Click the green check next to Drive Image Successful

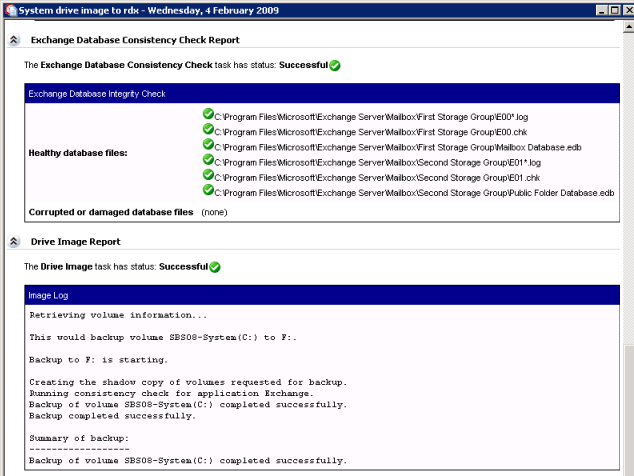(215, 267)
